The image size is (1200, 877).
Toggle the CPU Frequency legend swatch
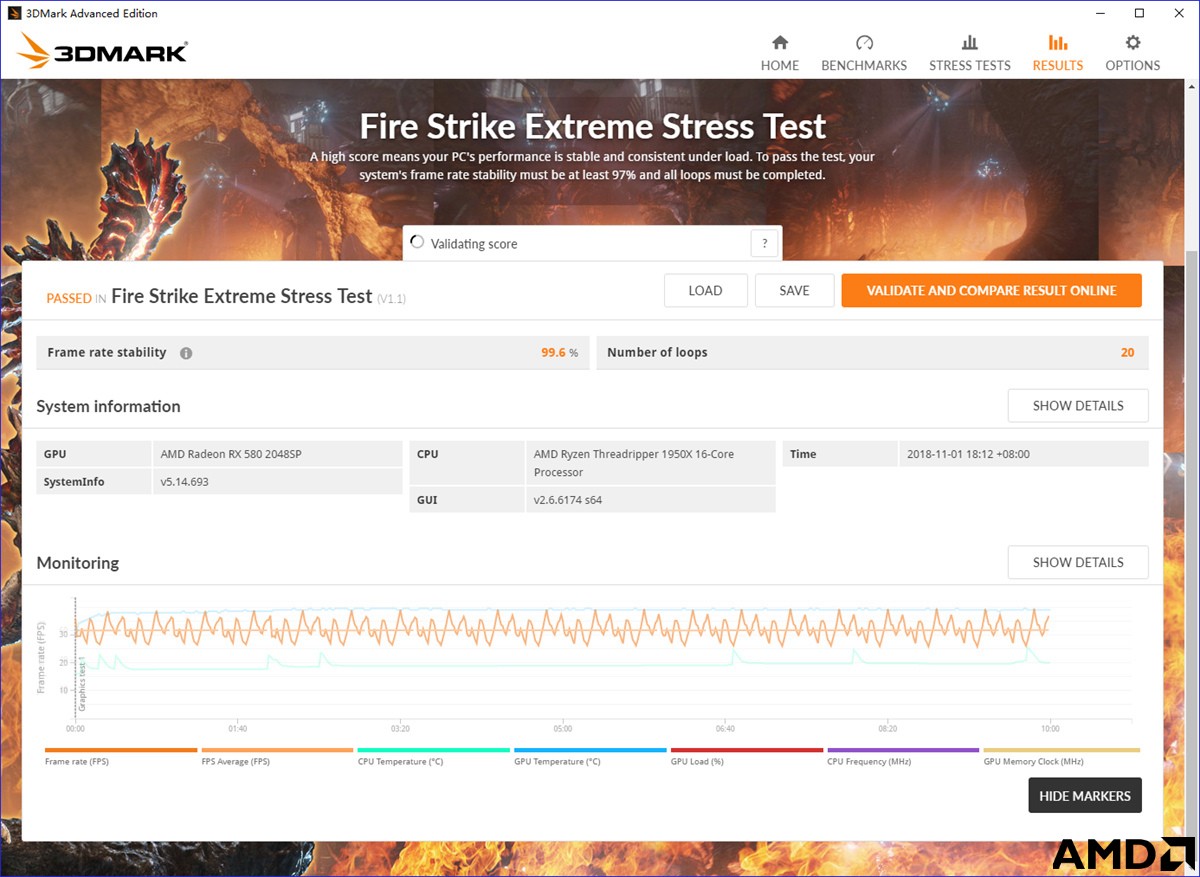(903, 750)
